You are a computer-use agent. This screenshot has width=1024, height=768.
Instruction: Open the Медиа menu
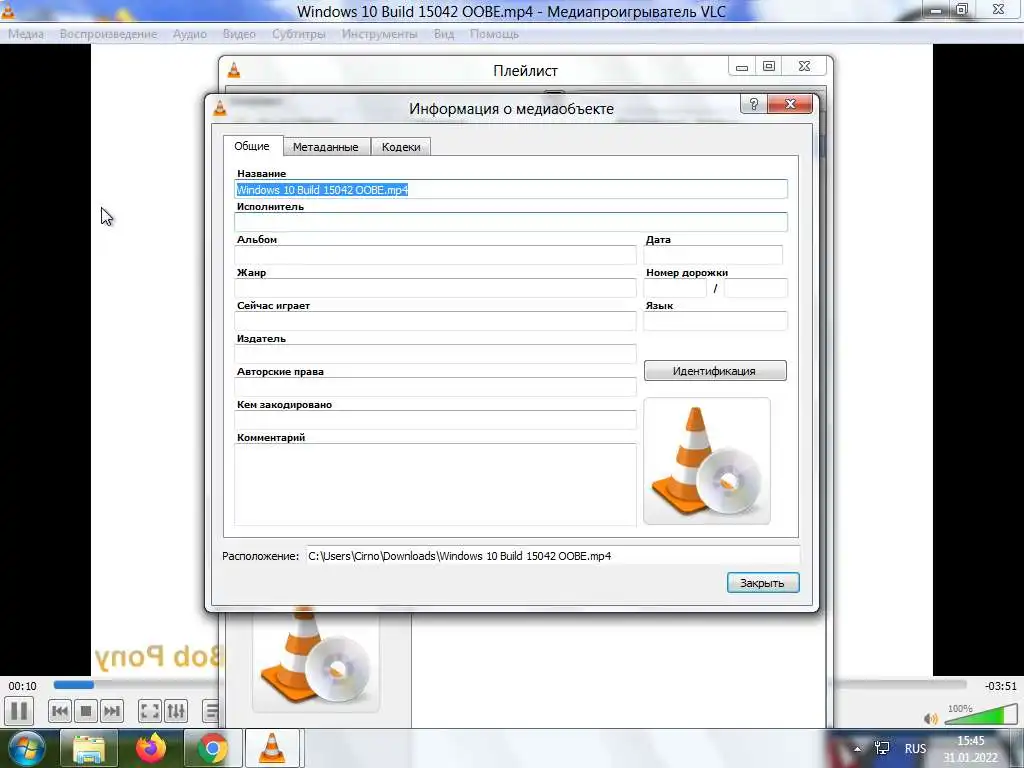[26, 34]
